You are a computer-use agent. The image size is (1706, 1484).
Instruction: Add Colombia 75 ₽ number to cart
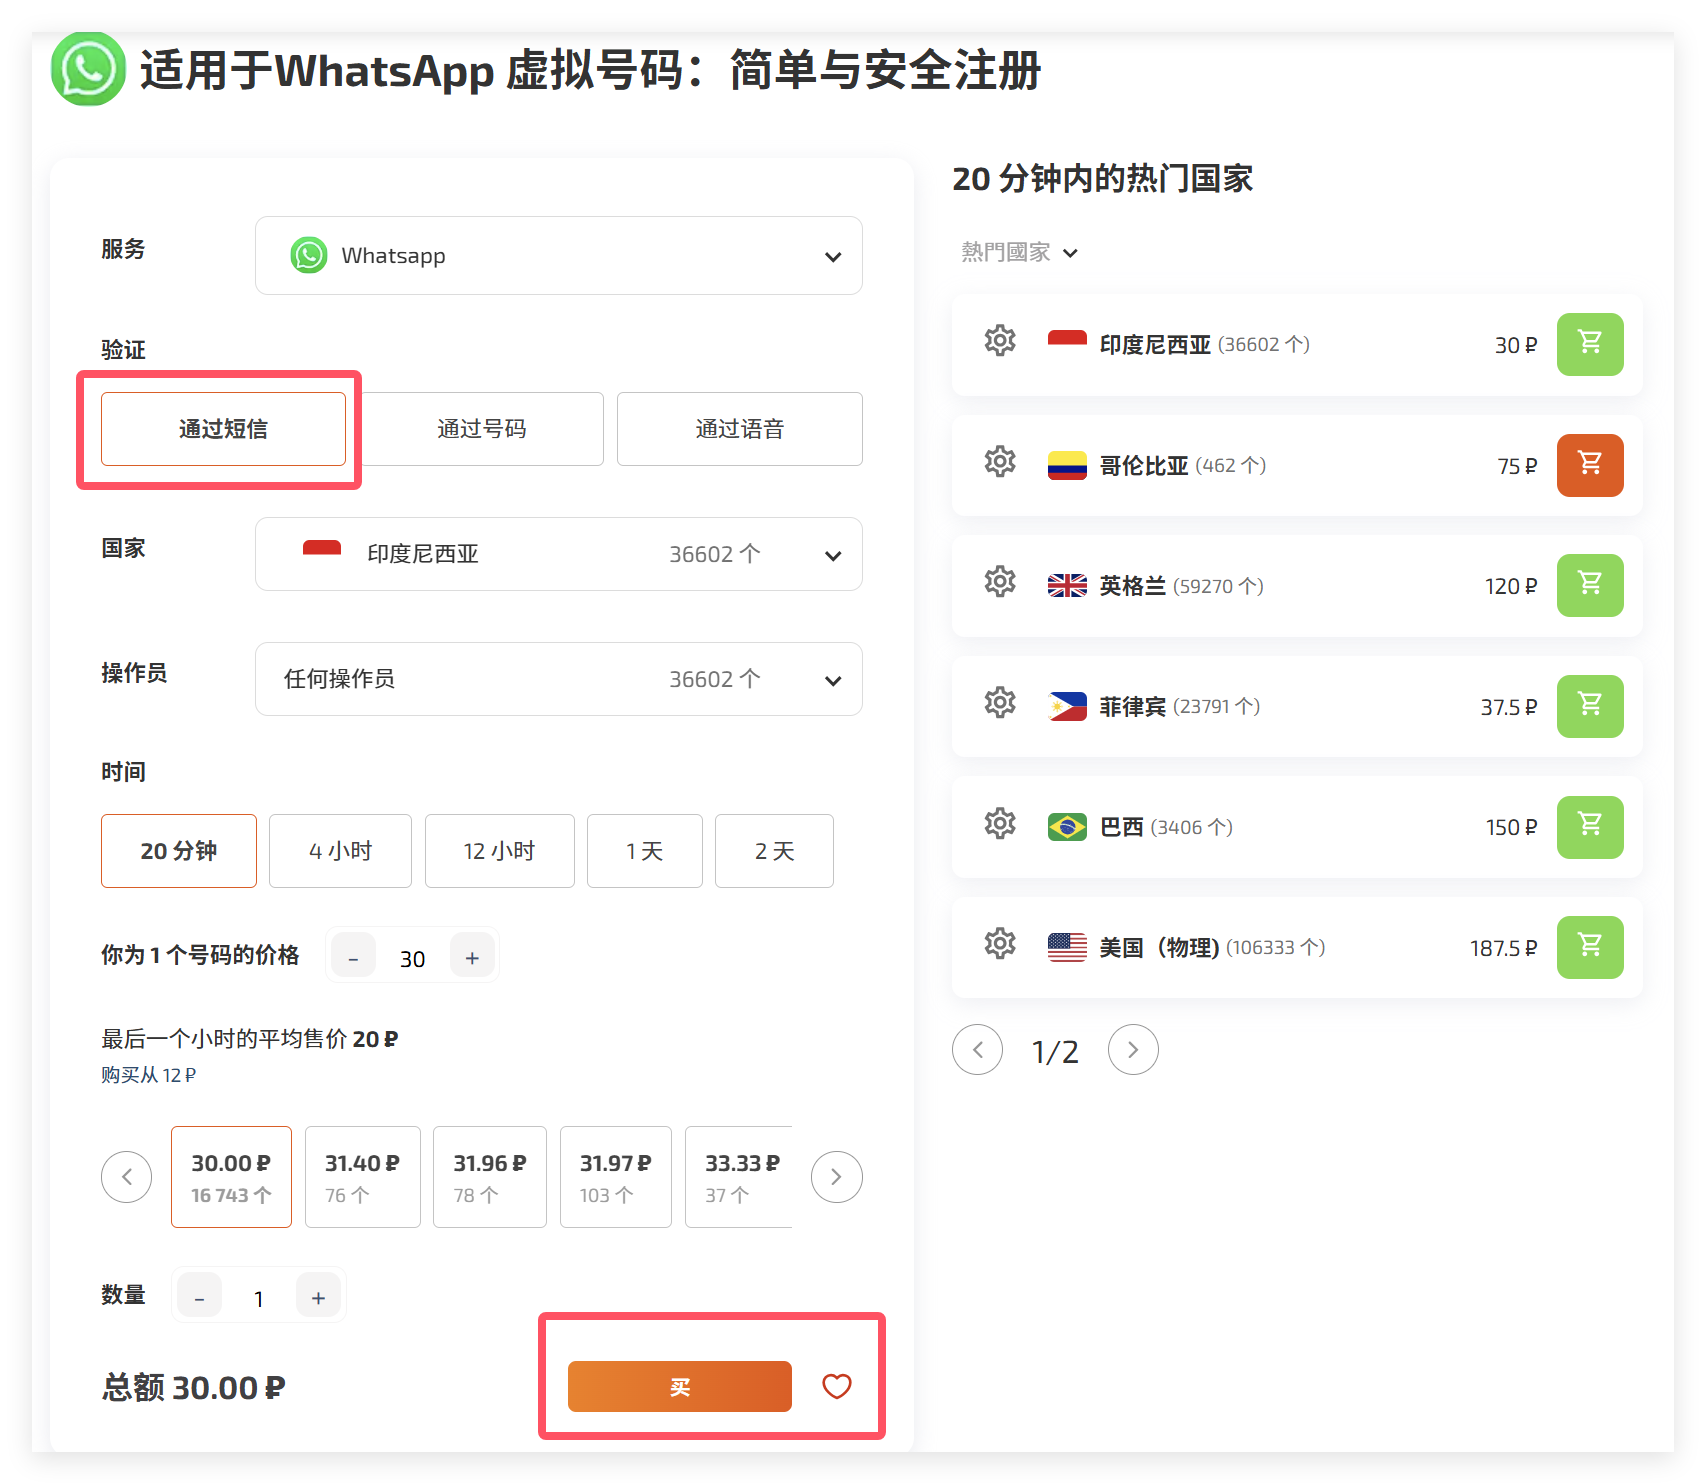[x=1590, y=465]
